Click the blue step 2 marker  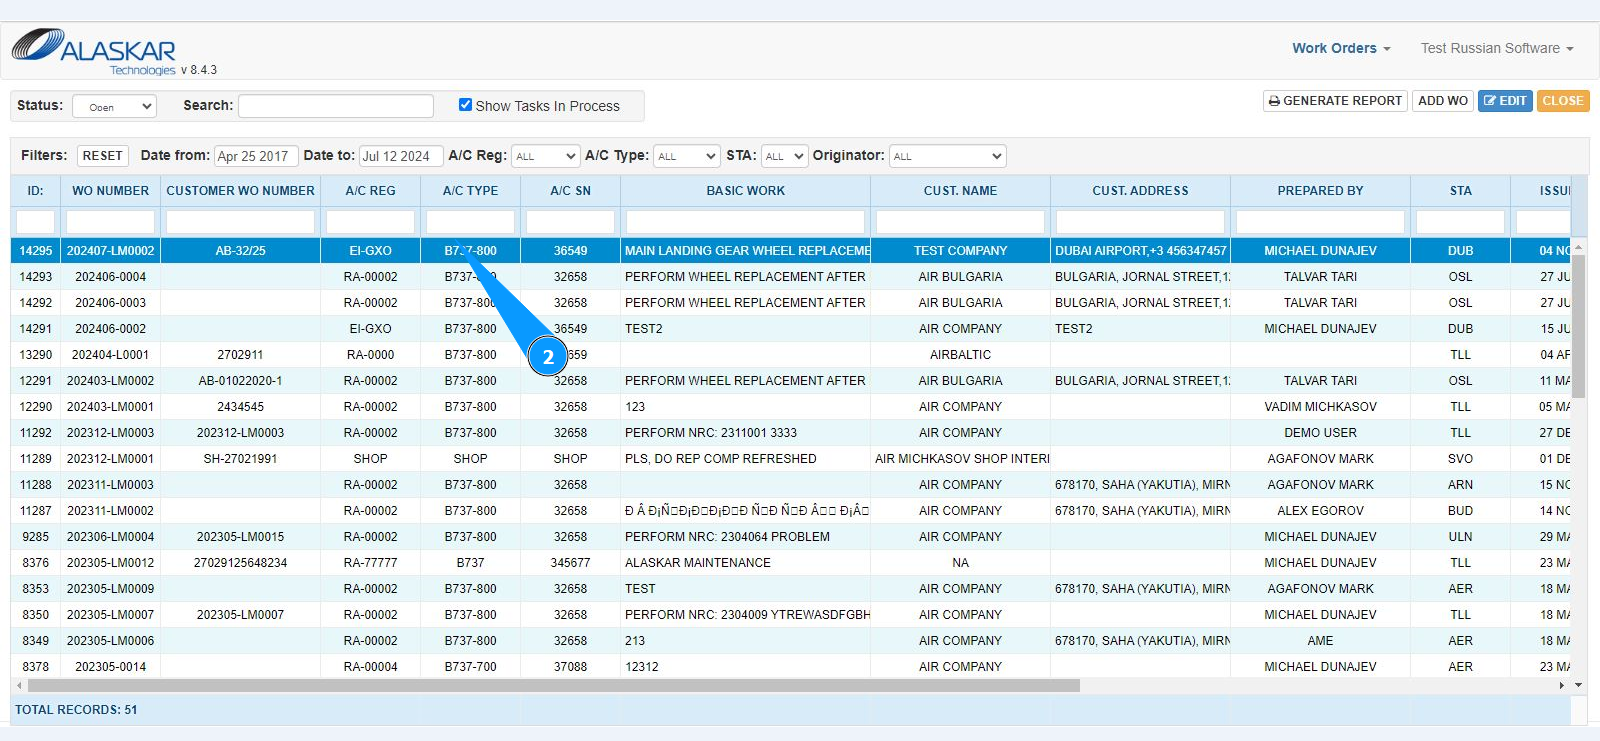[x=548, y=356]
